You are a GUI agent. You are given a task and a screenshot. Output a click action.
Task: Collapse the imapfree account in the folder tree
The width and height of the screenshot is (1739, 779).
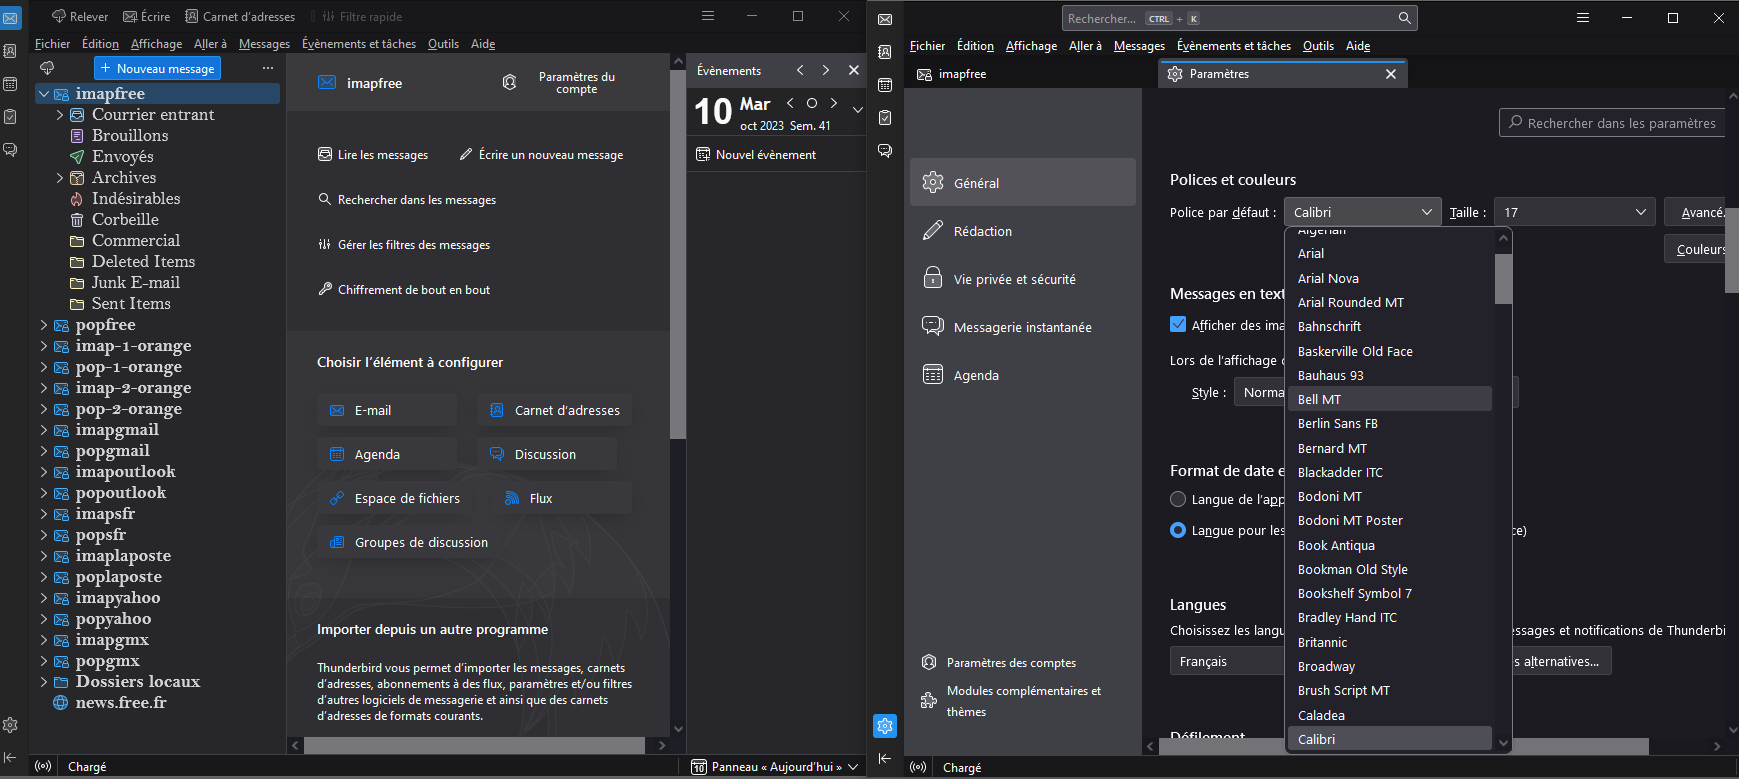coord(43,94)
